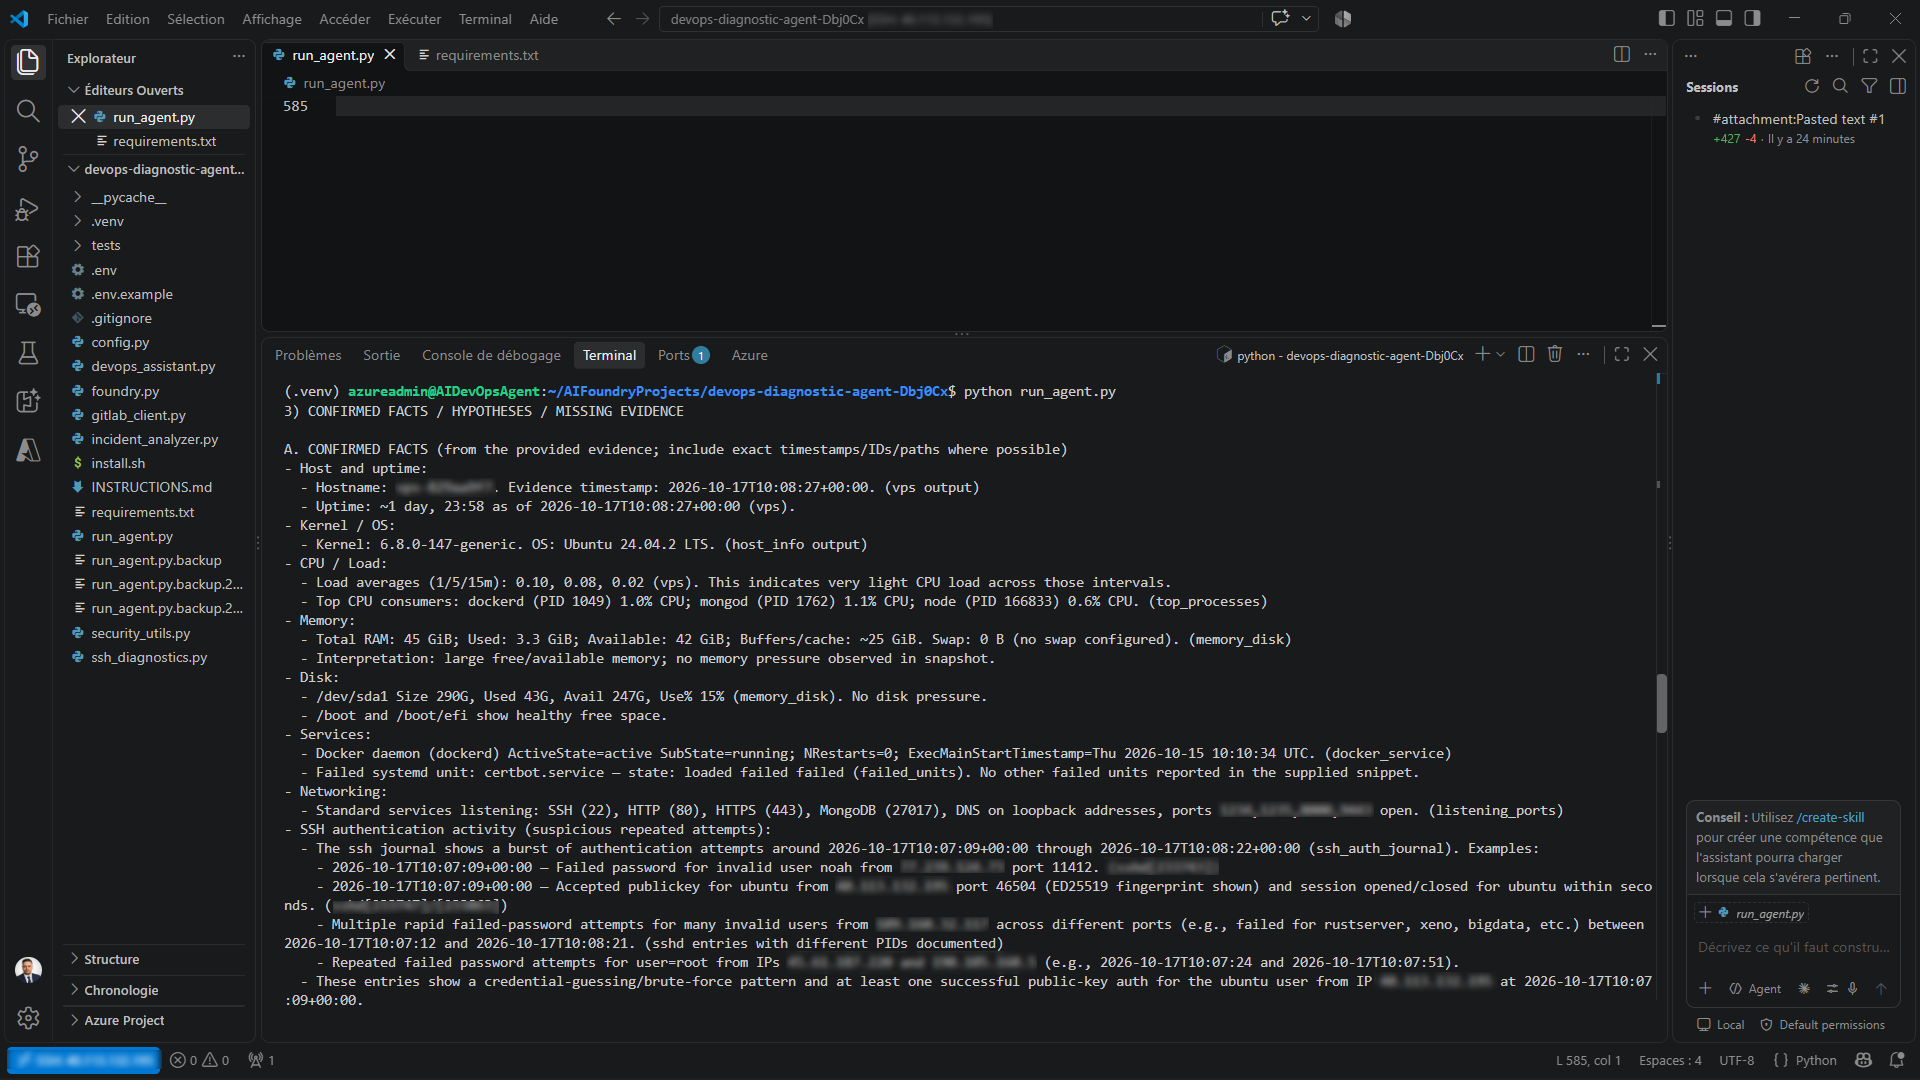Split the editor to the right
Screen dimensions: 1920x1080
pos(1621,55)
